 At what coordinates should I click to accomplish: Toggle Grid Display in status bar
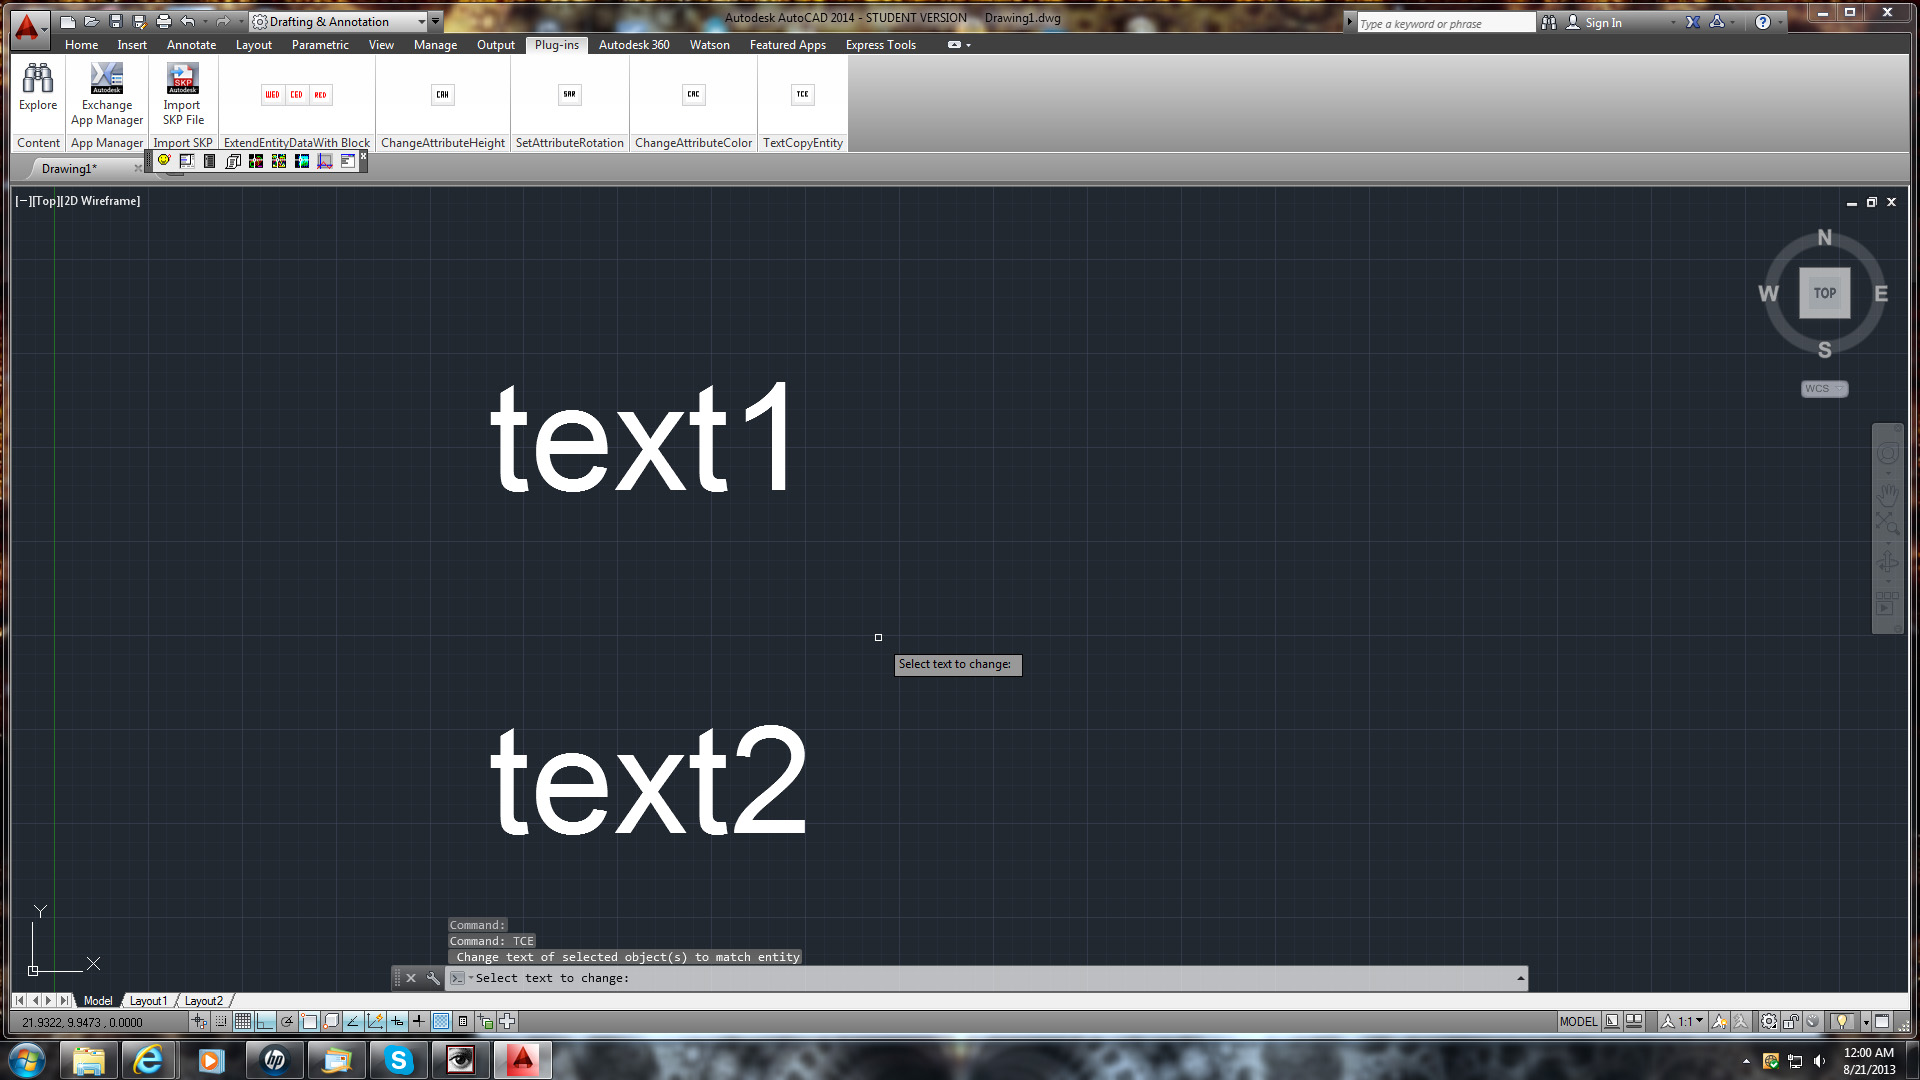coord(243,1021)
